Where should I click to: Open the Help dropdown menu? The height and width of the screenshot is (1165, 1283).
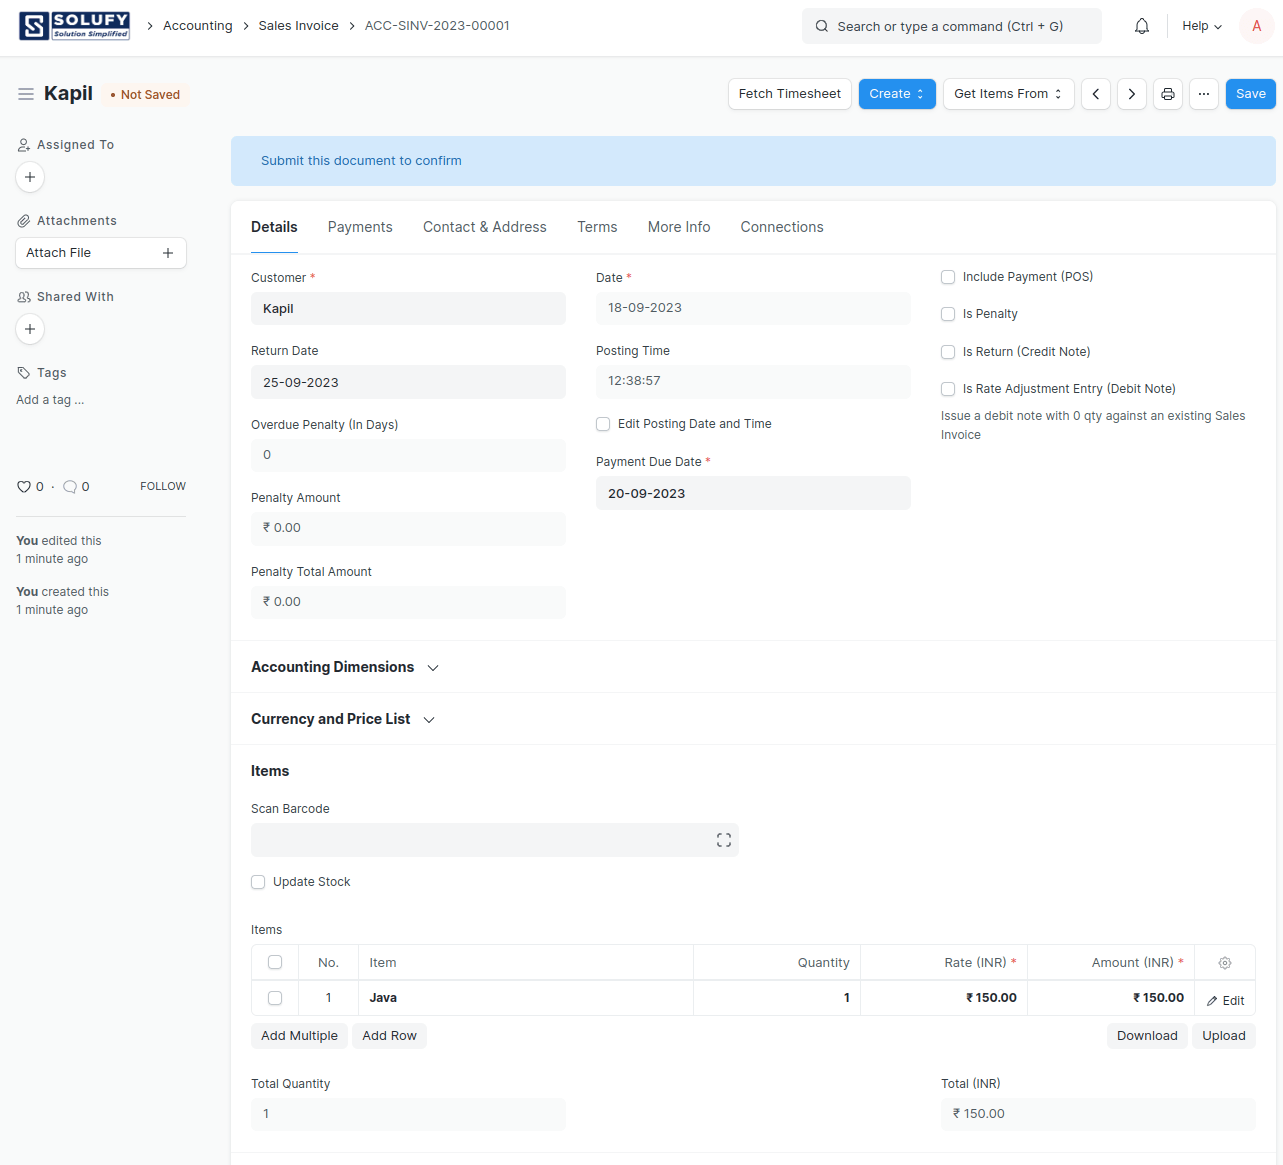coord(1202,26)
